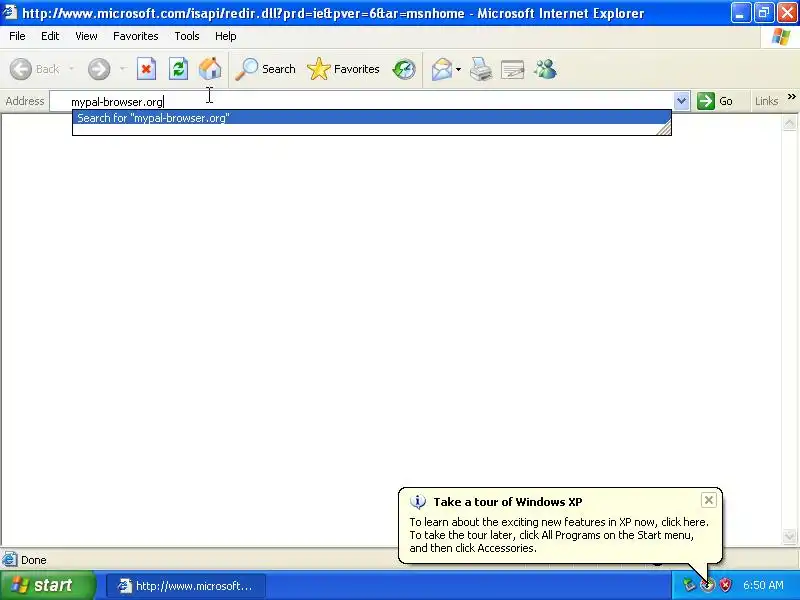The height and width of the screenshot is (600, 800).
Task: Click the leftmost system tray icon
Action: coord(689,585)
